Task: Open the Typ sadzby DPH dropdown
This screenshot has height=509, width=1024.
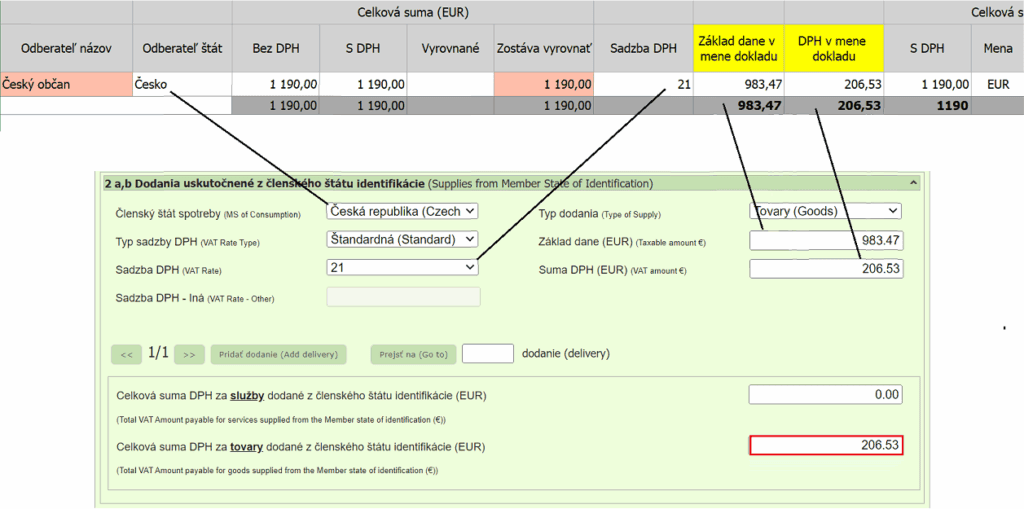Action: pyautogui.click(x=403, y=240)
